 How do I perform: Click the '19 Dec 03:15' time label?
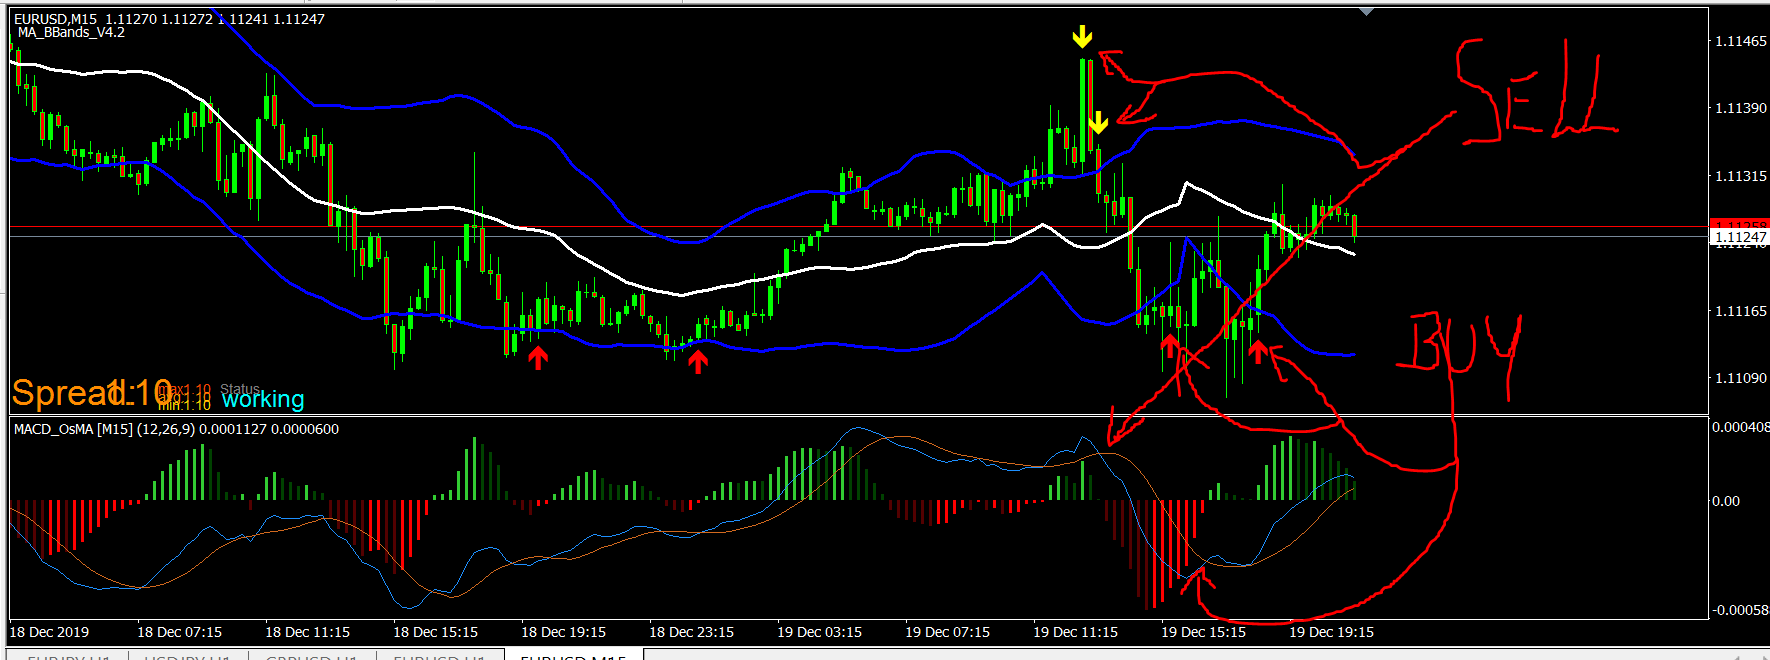pyautogui.click(x=819, y=632)
